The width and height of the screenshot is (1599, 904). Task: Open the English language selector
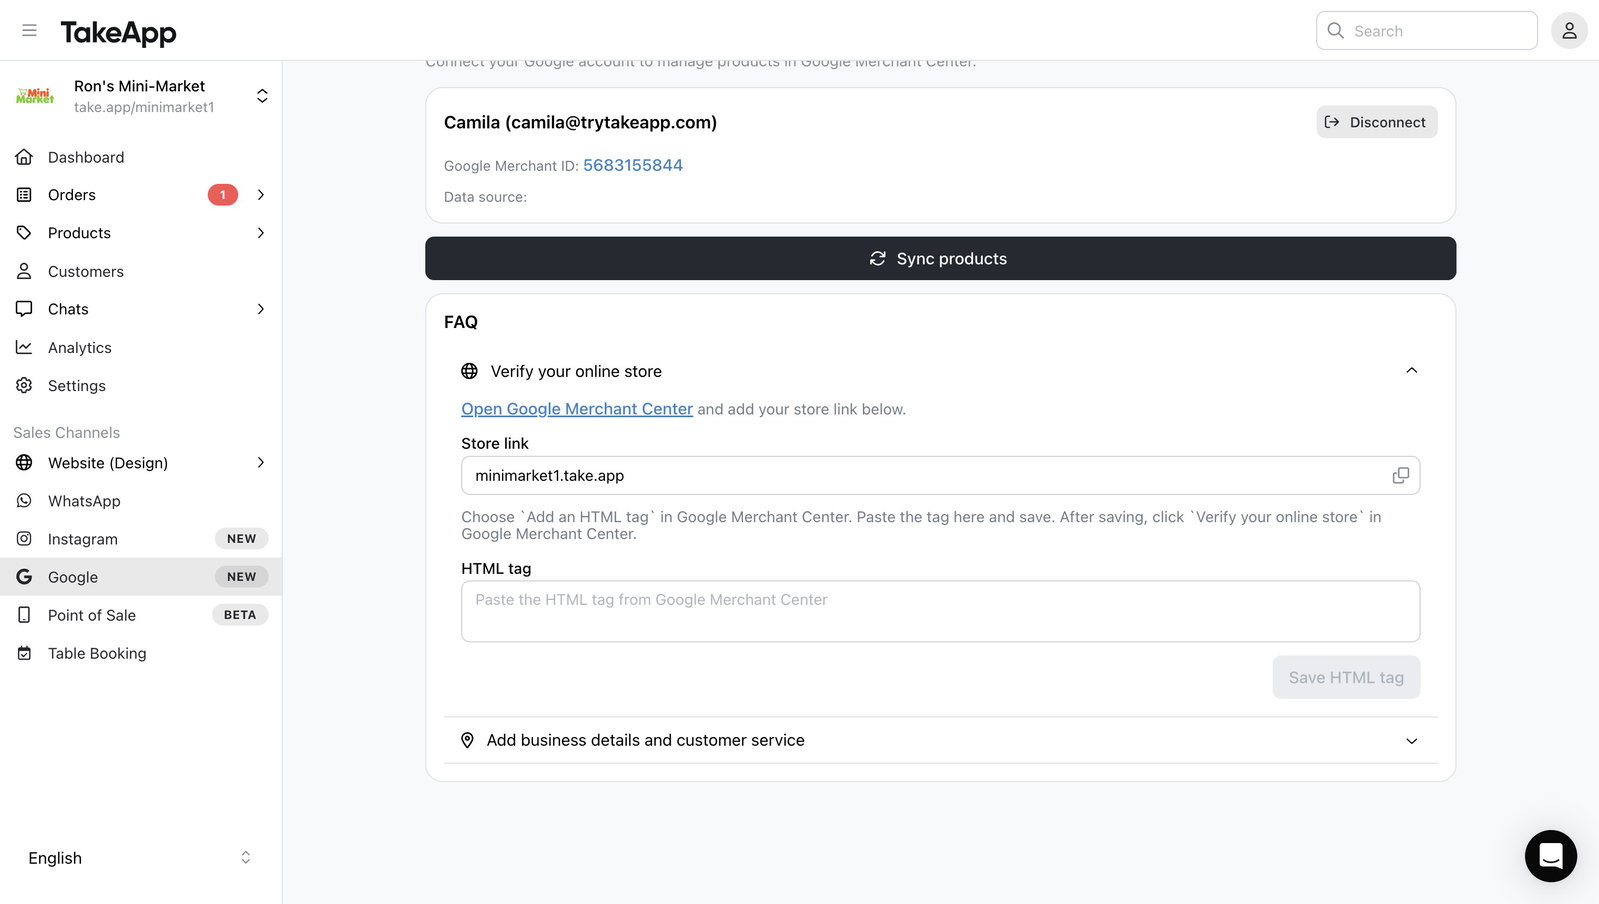click(x=140, y=858)
